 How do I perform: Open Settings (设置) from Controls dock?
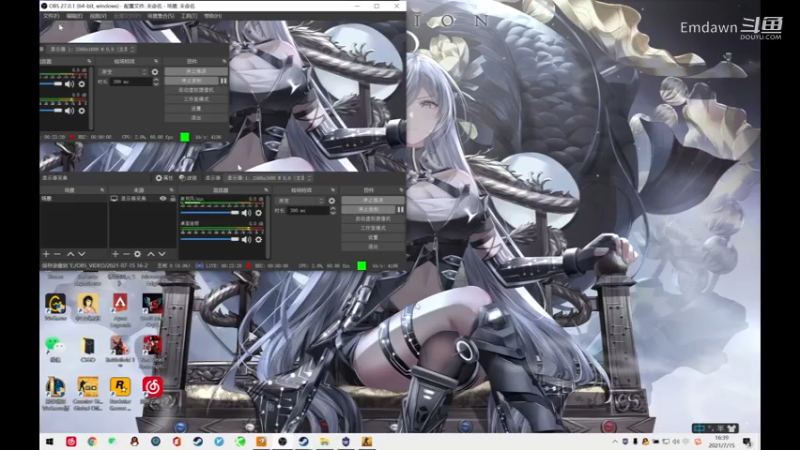point(373,237)
